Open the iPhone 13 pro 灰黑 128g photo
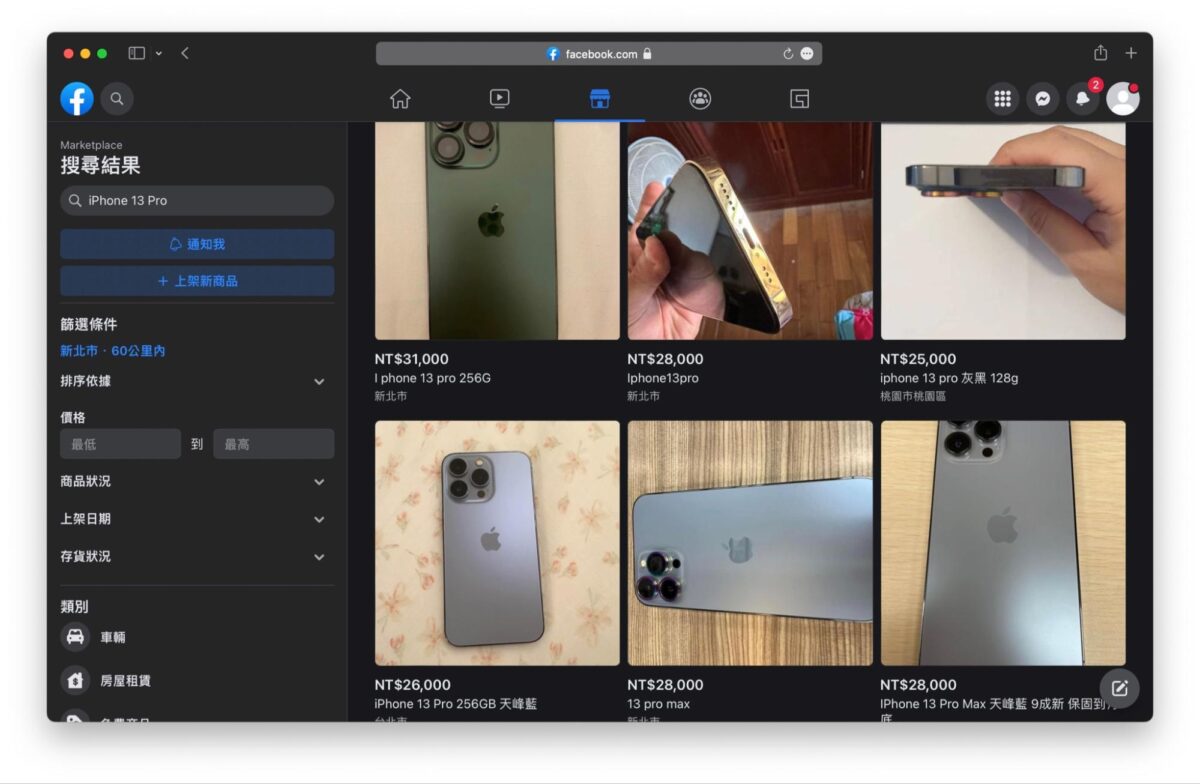Screen dimensions: 1200x784 click(1003, 231)
